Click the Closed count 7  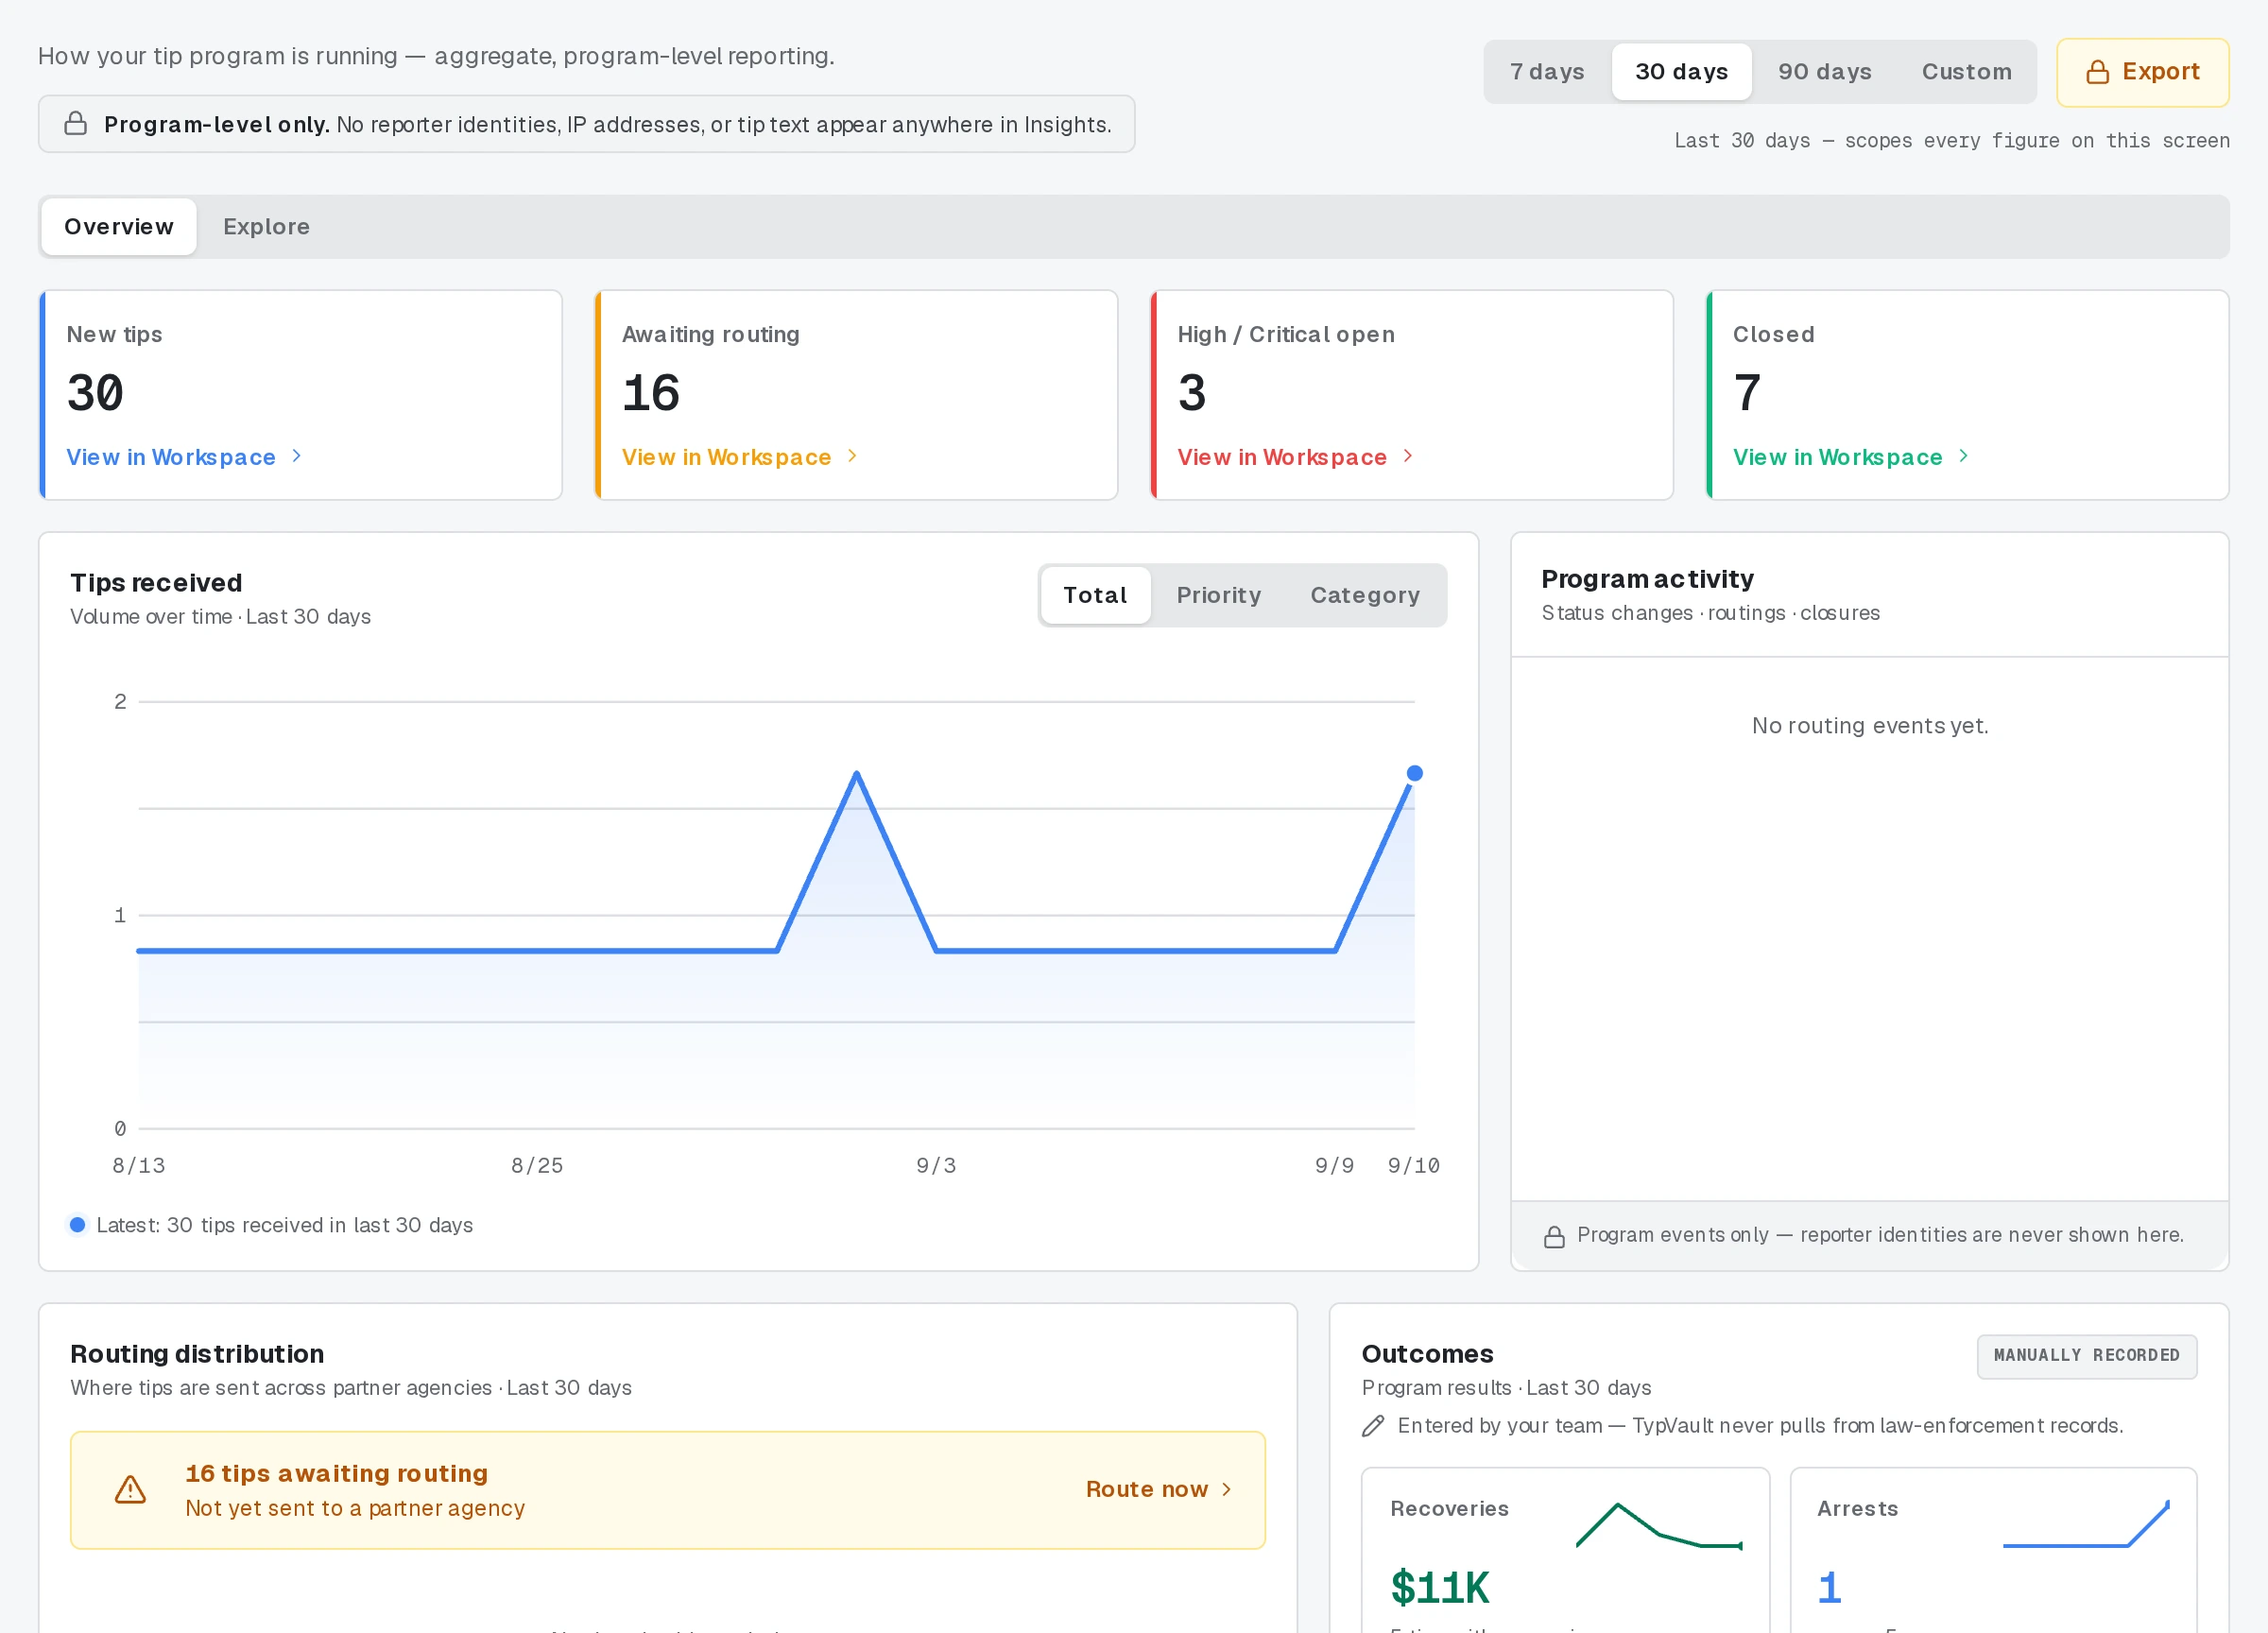tap(1747, 393)
